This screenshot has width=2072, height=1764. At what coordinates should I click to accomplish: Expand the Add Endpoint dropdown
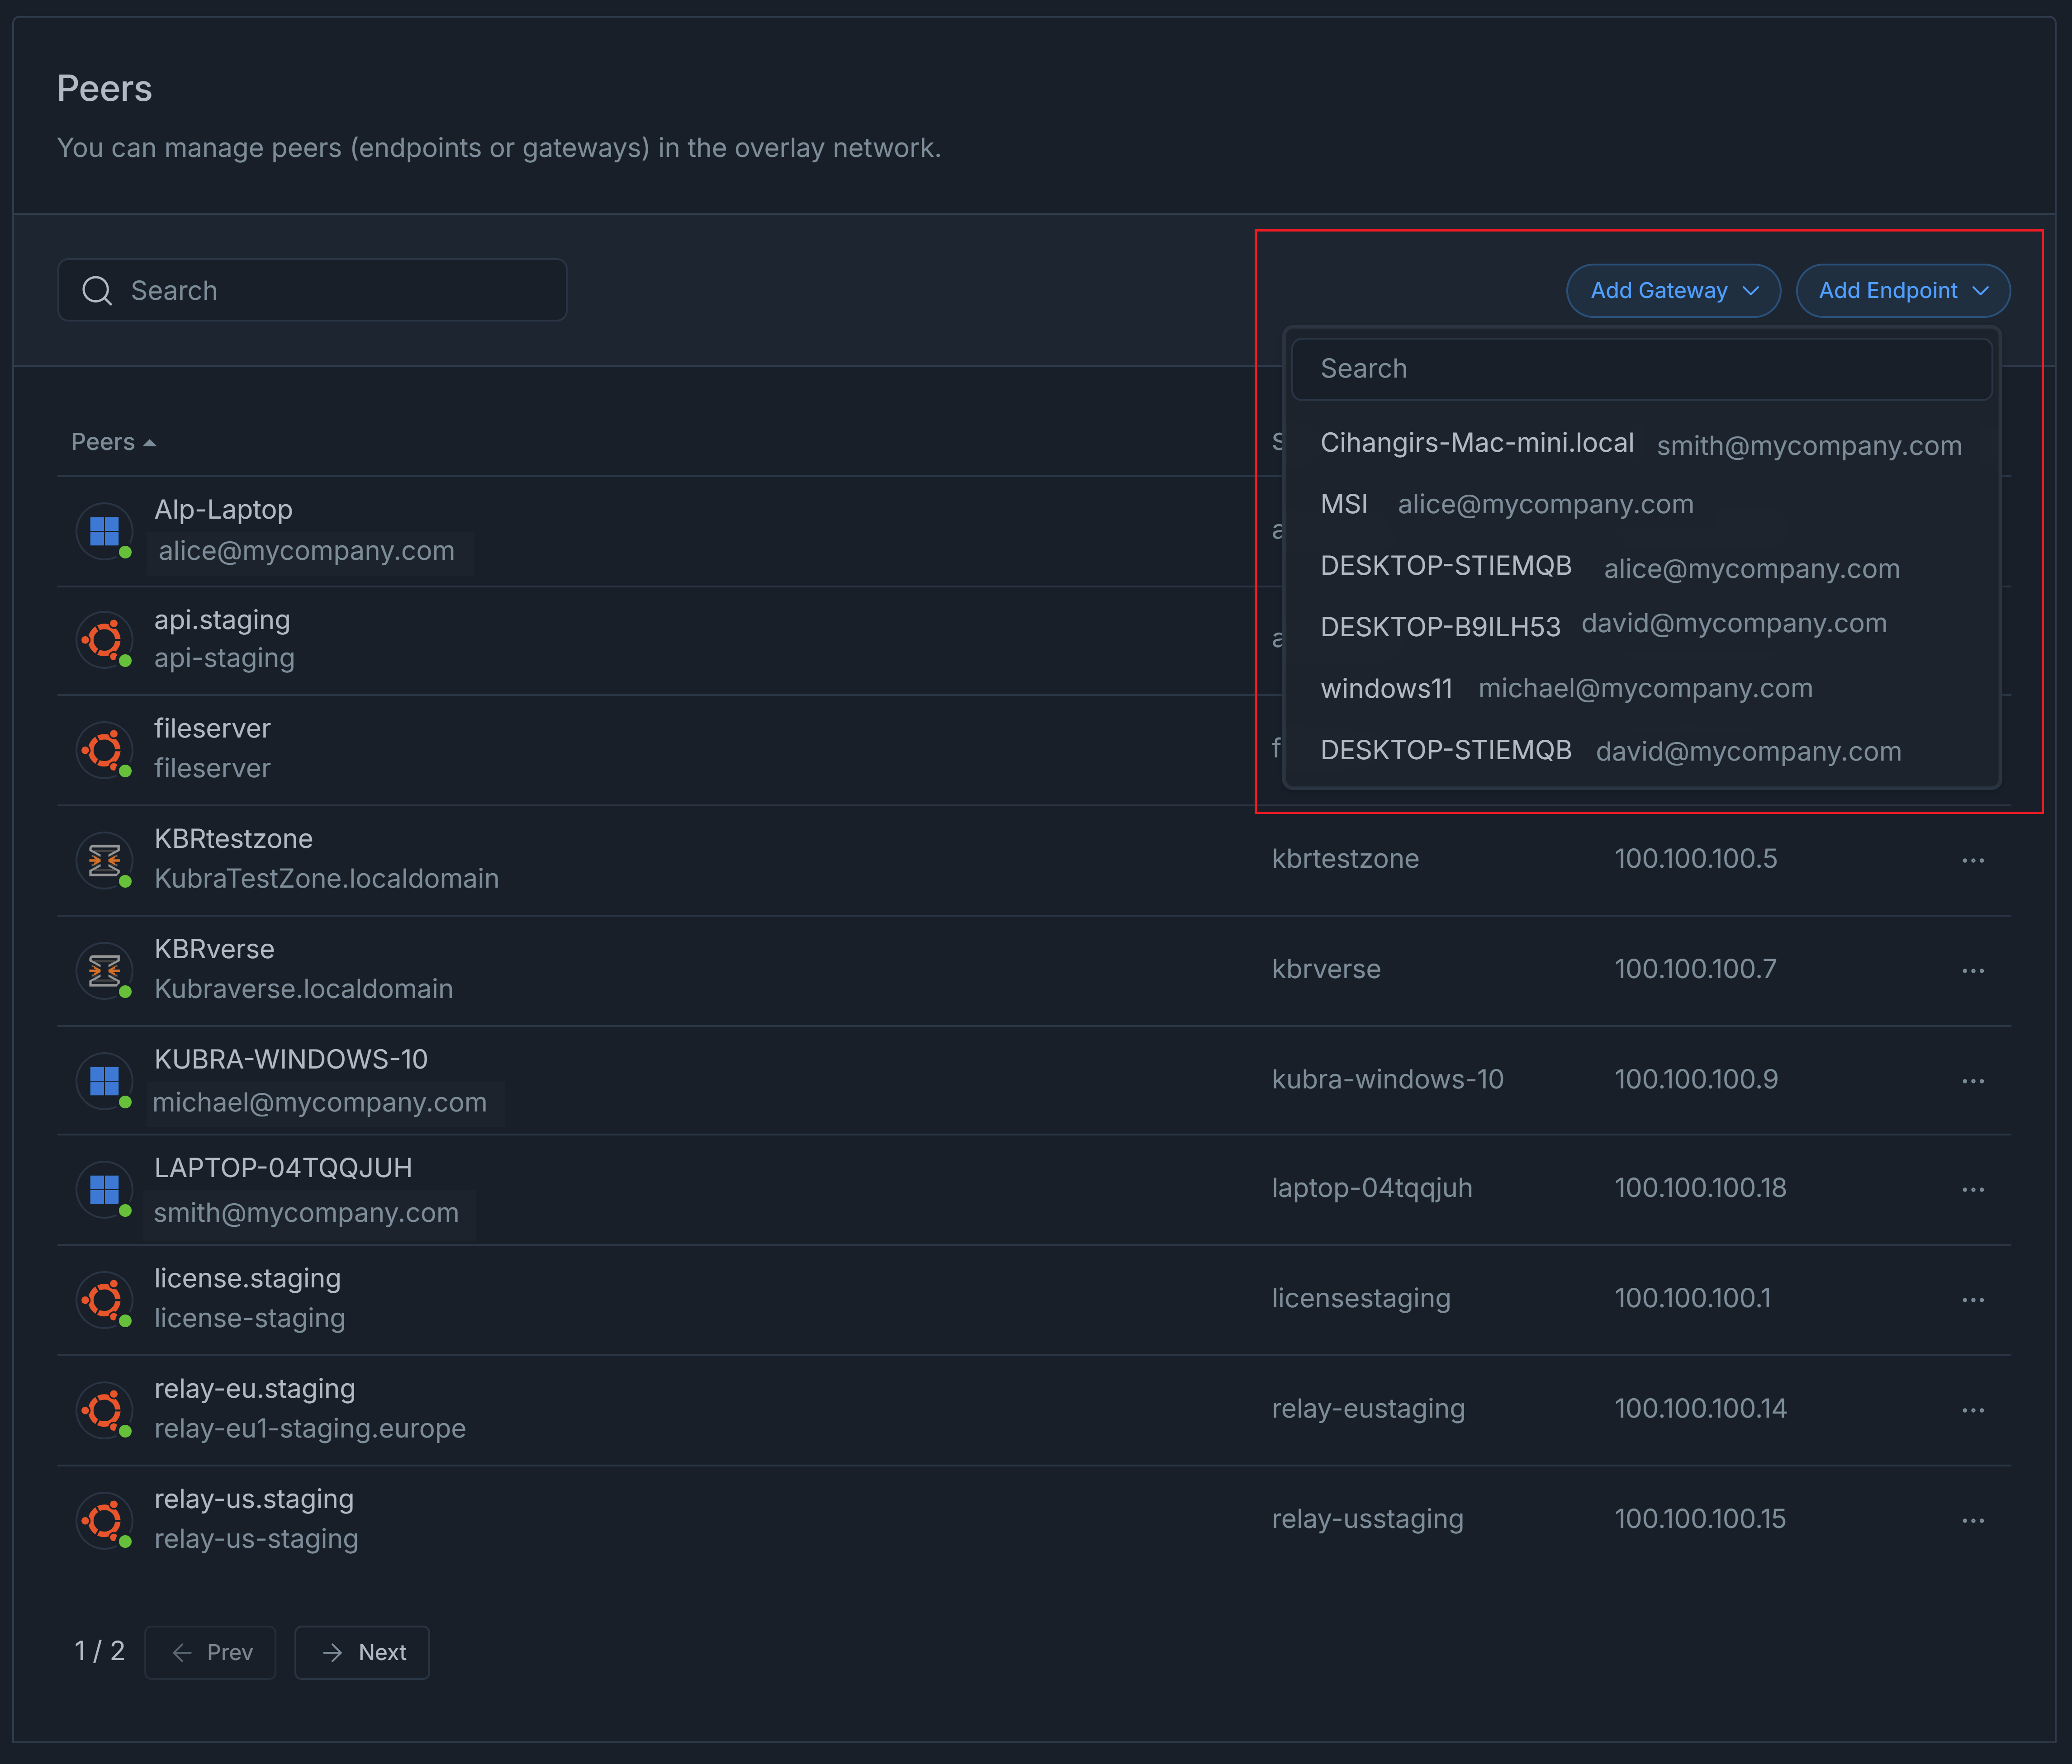[1903, 291]
